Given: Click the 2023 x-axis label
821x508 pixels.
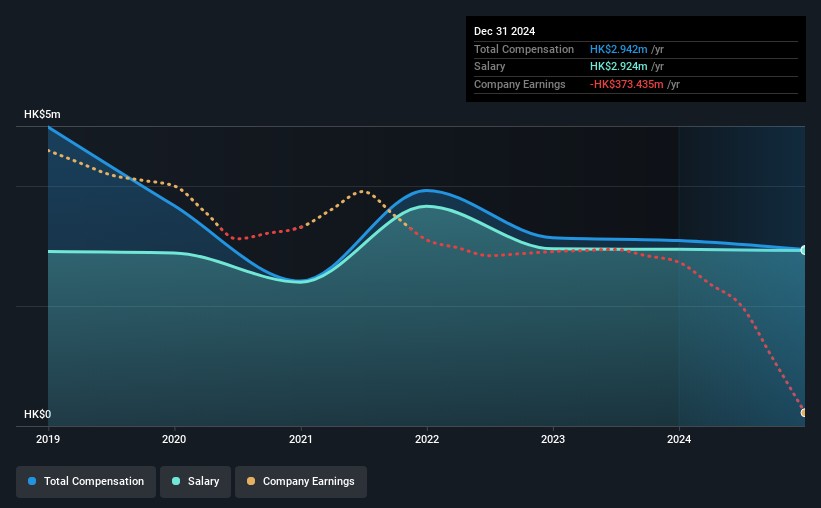Looking at the screenshot, I should coord(553,439).
